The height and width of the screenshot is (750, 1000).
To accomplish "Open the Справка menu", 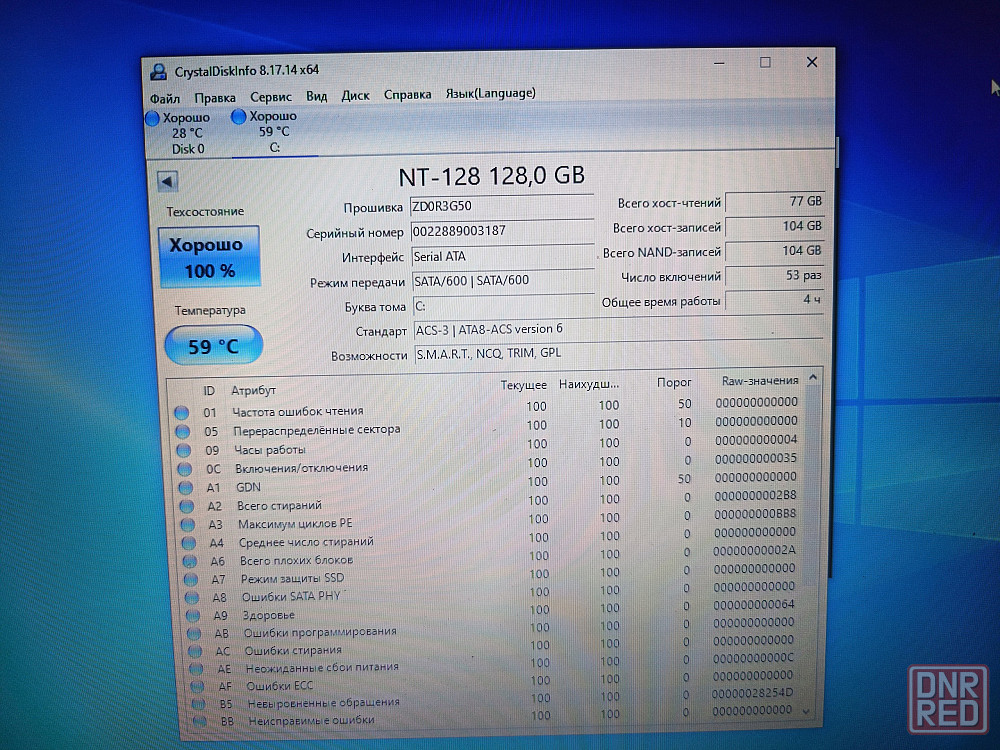I will tap(408, 95).
